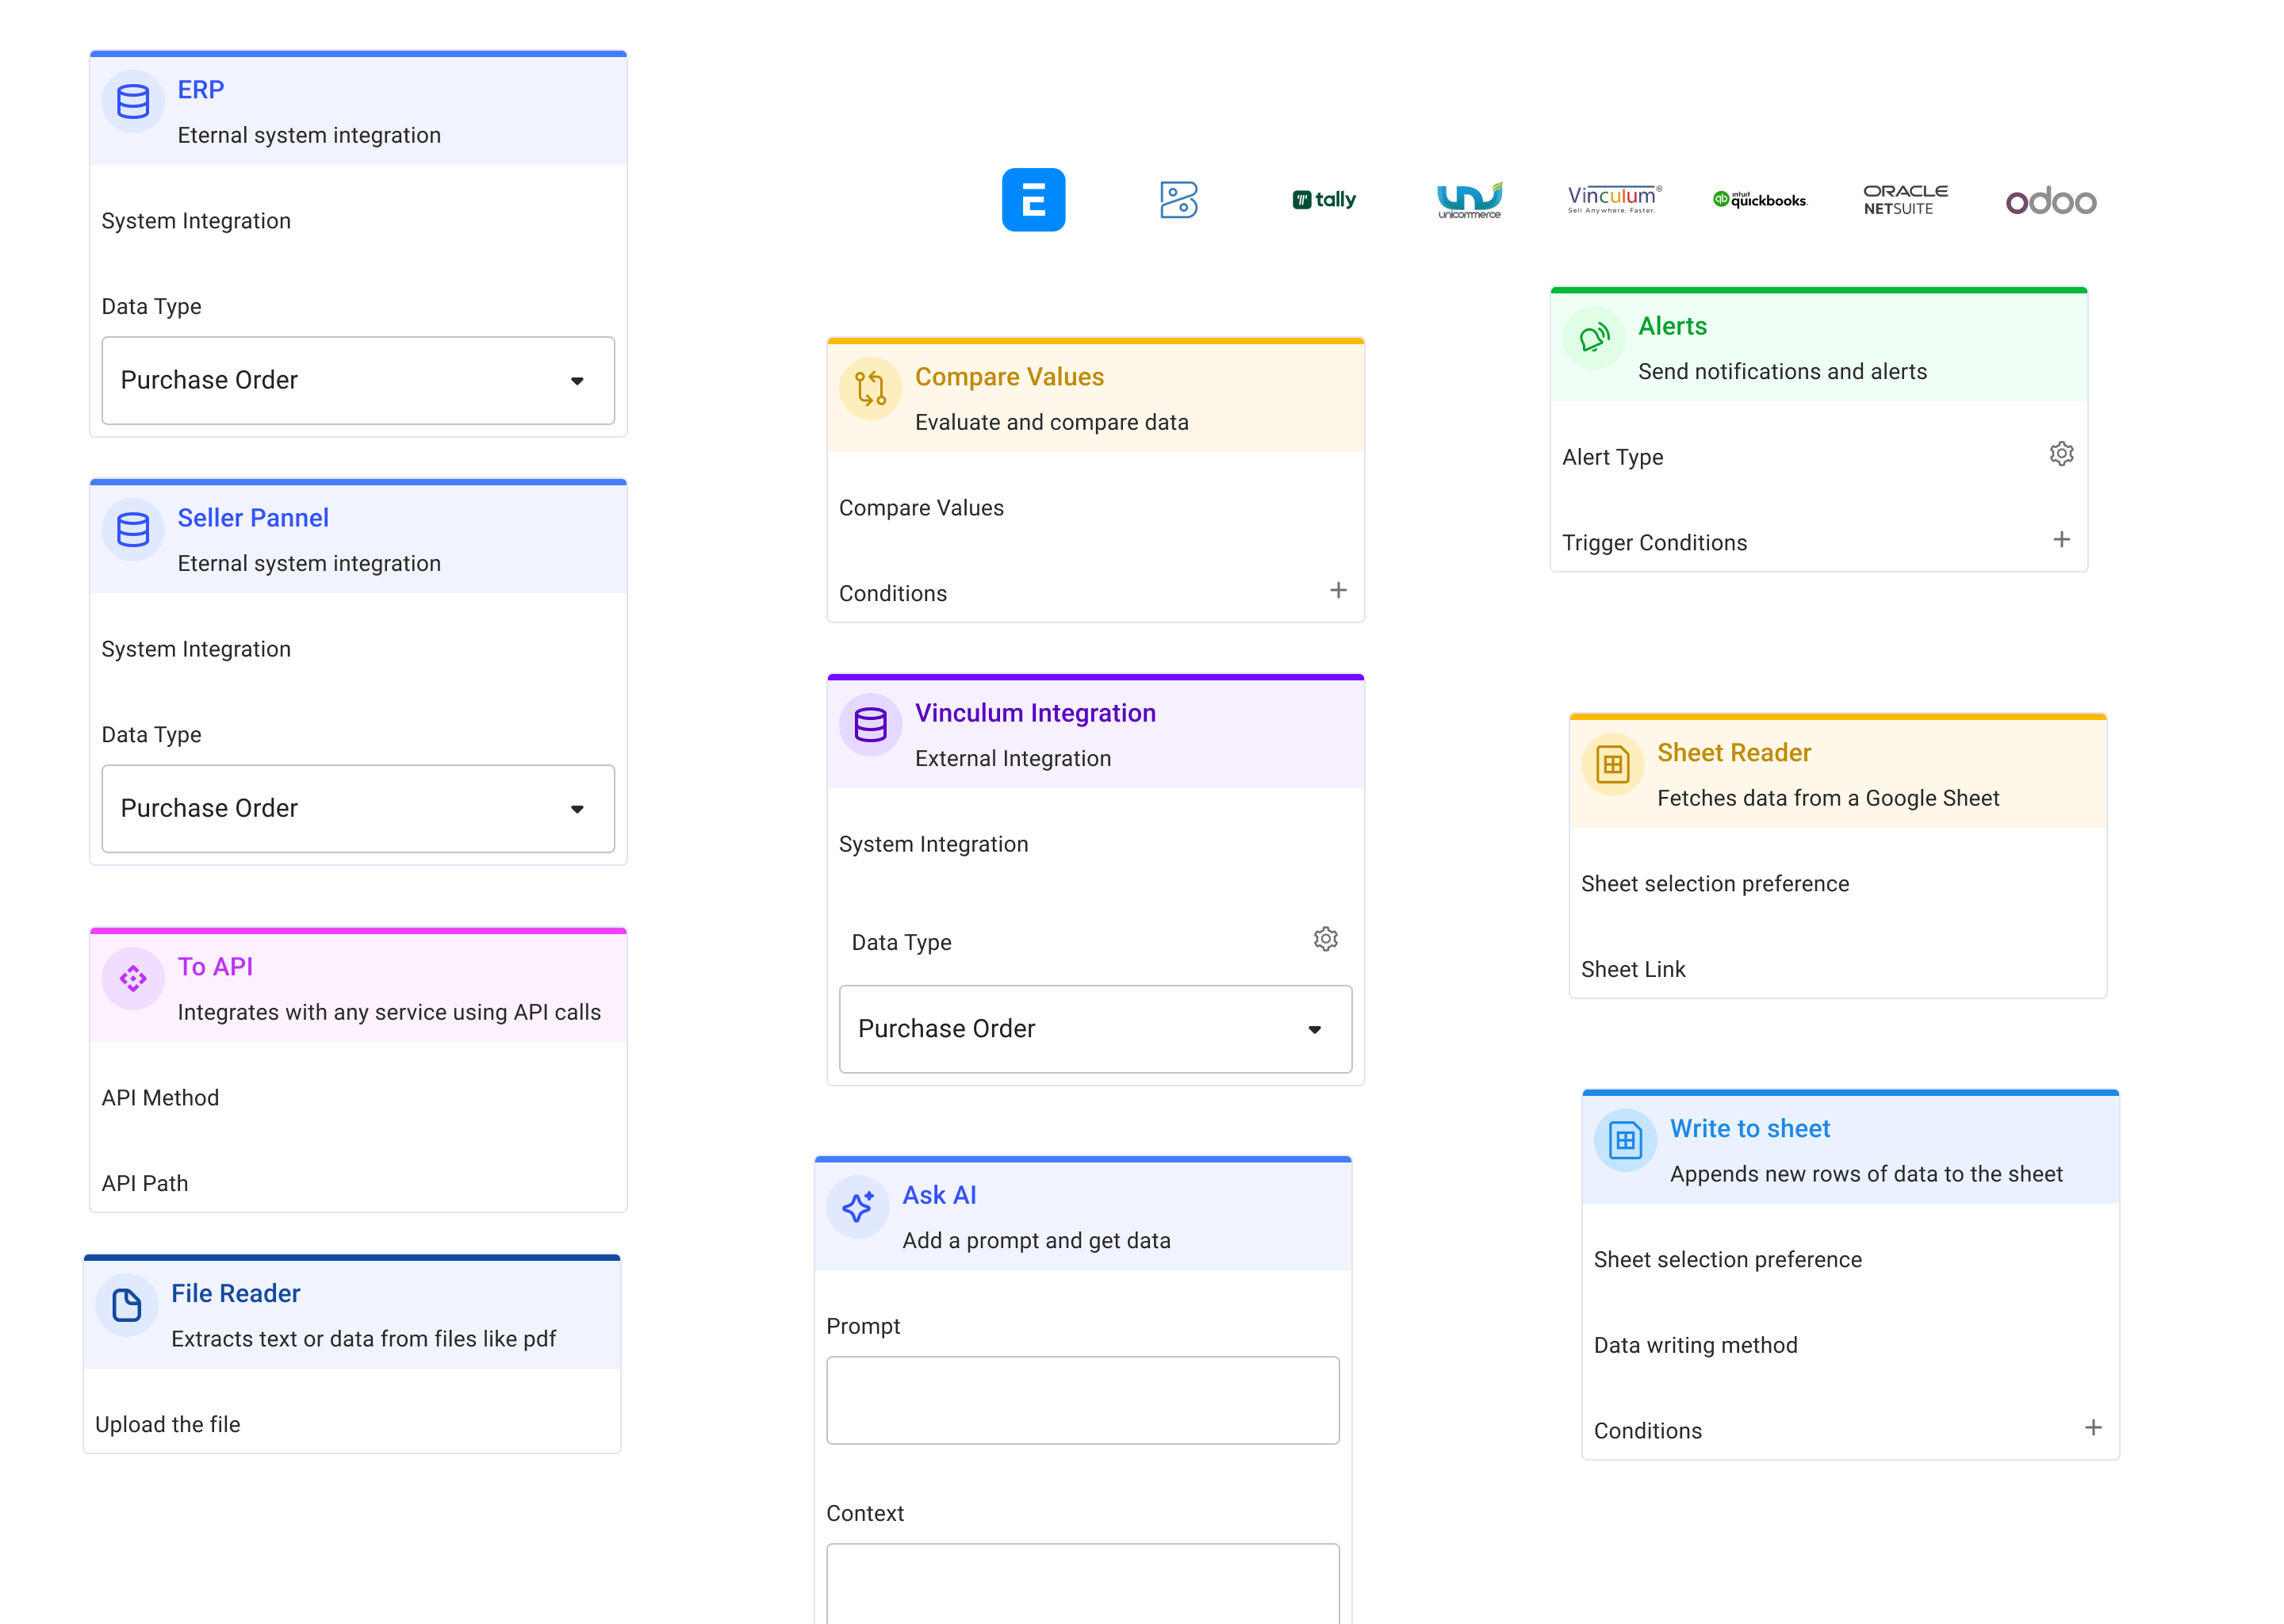Viewport: 2284px width, 1624px height.
Task: Click the Odoo logo
Action: coord(2050,201)
